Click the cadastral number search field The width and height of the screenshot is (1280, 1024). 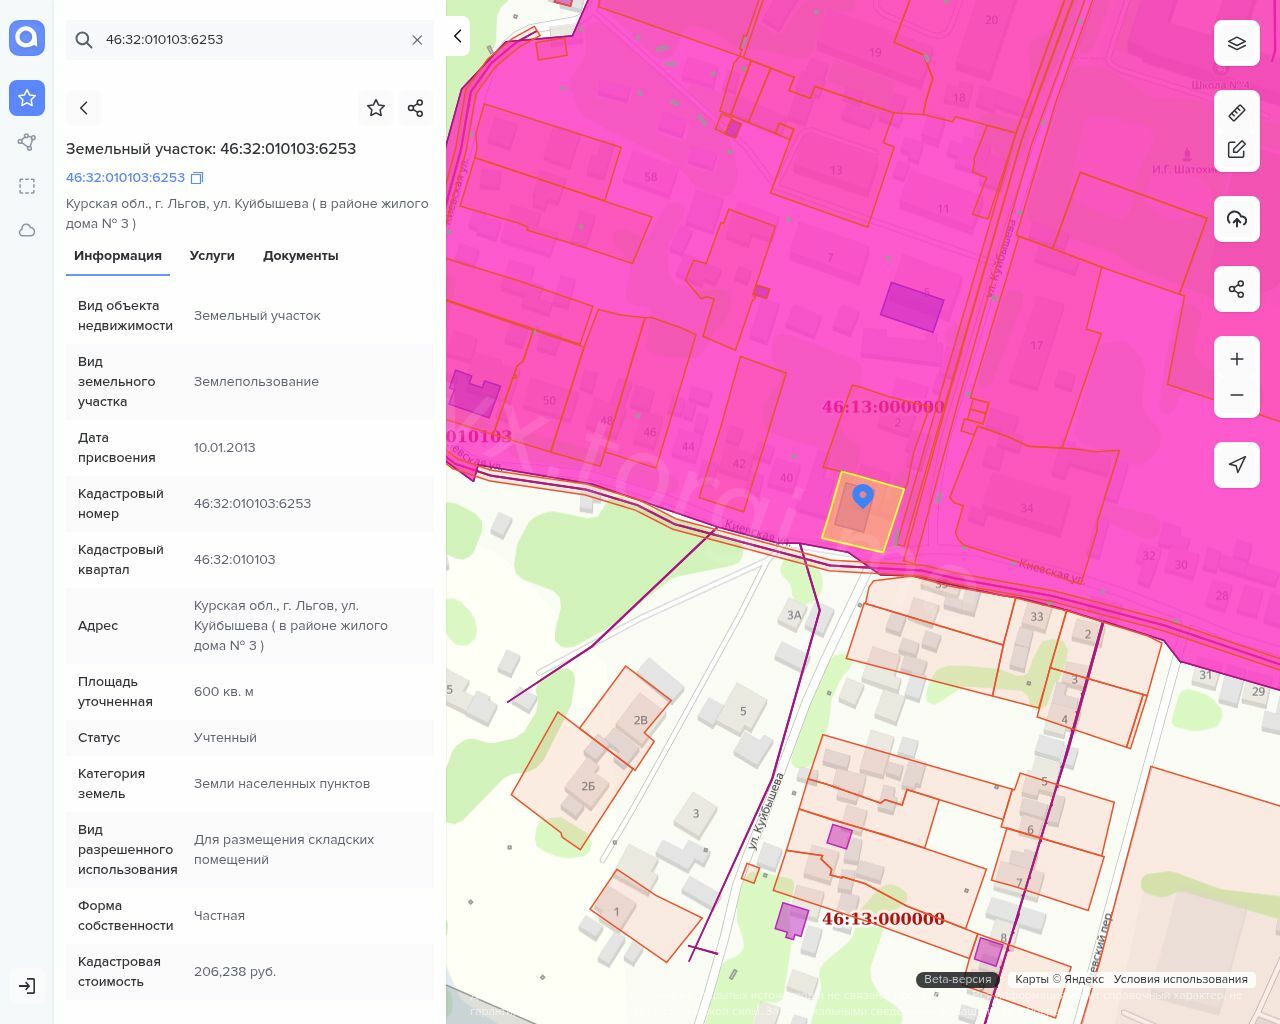(250, 40)
